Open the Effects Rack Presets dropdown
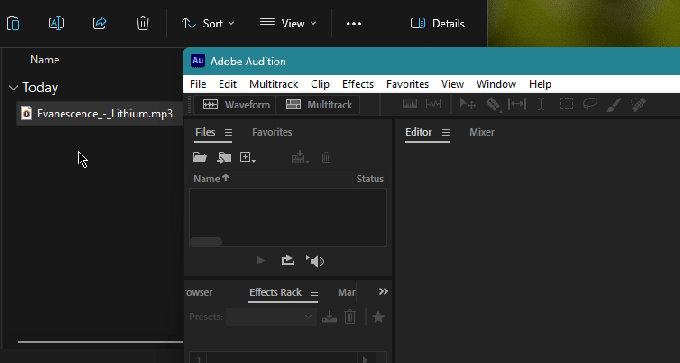The image size is (680, 363). click(271, 317)
